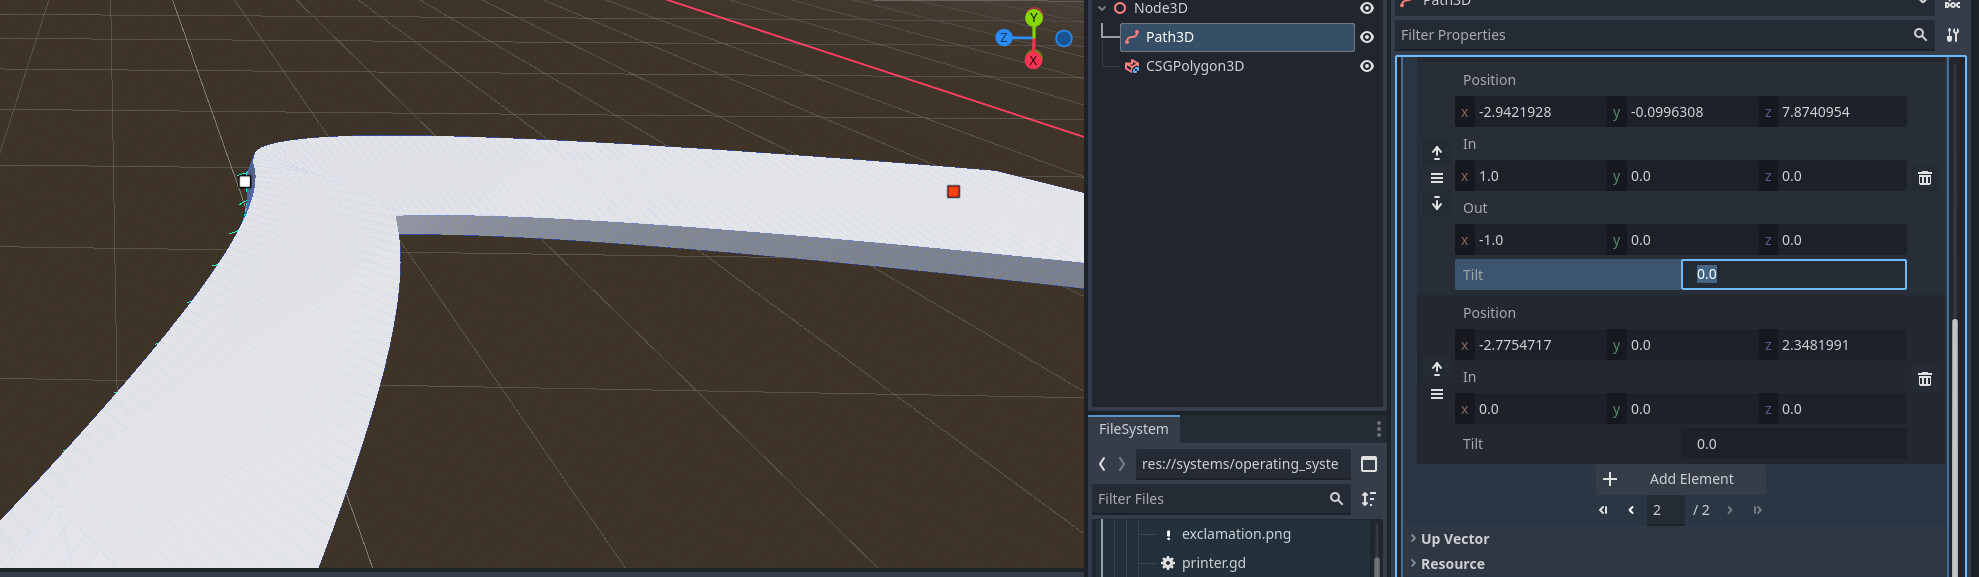The image size is (1979, 577).
Task: Edit second Position x value -2.7754717
Action: 1530,345
